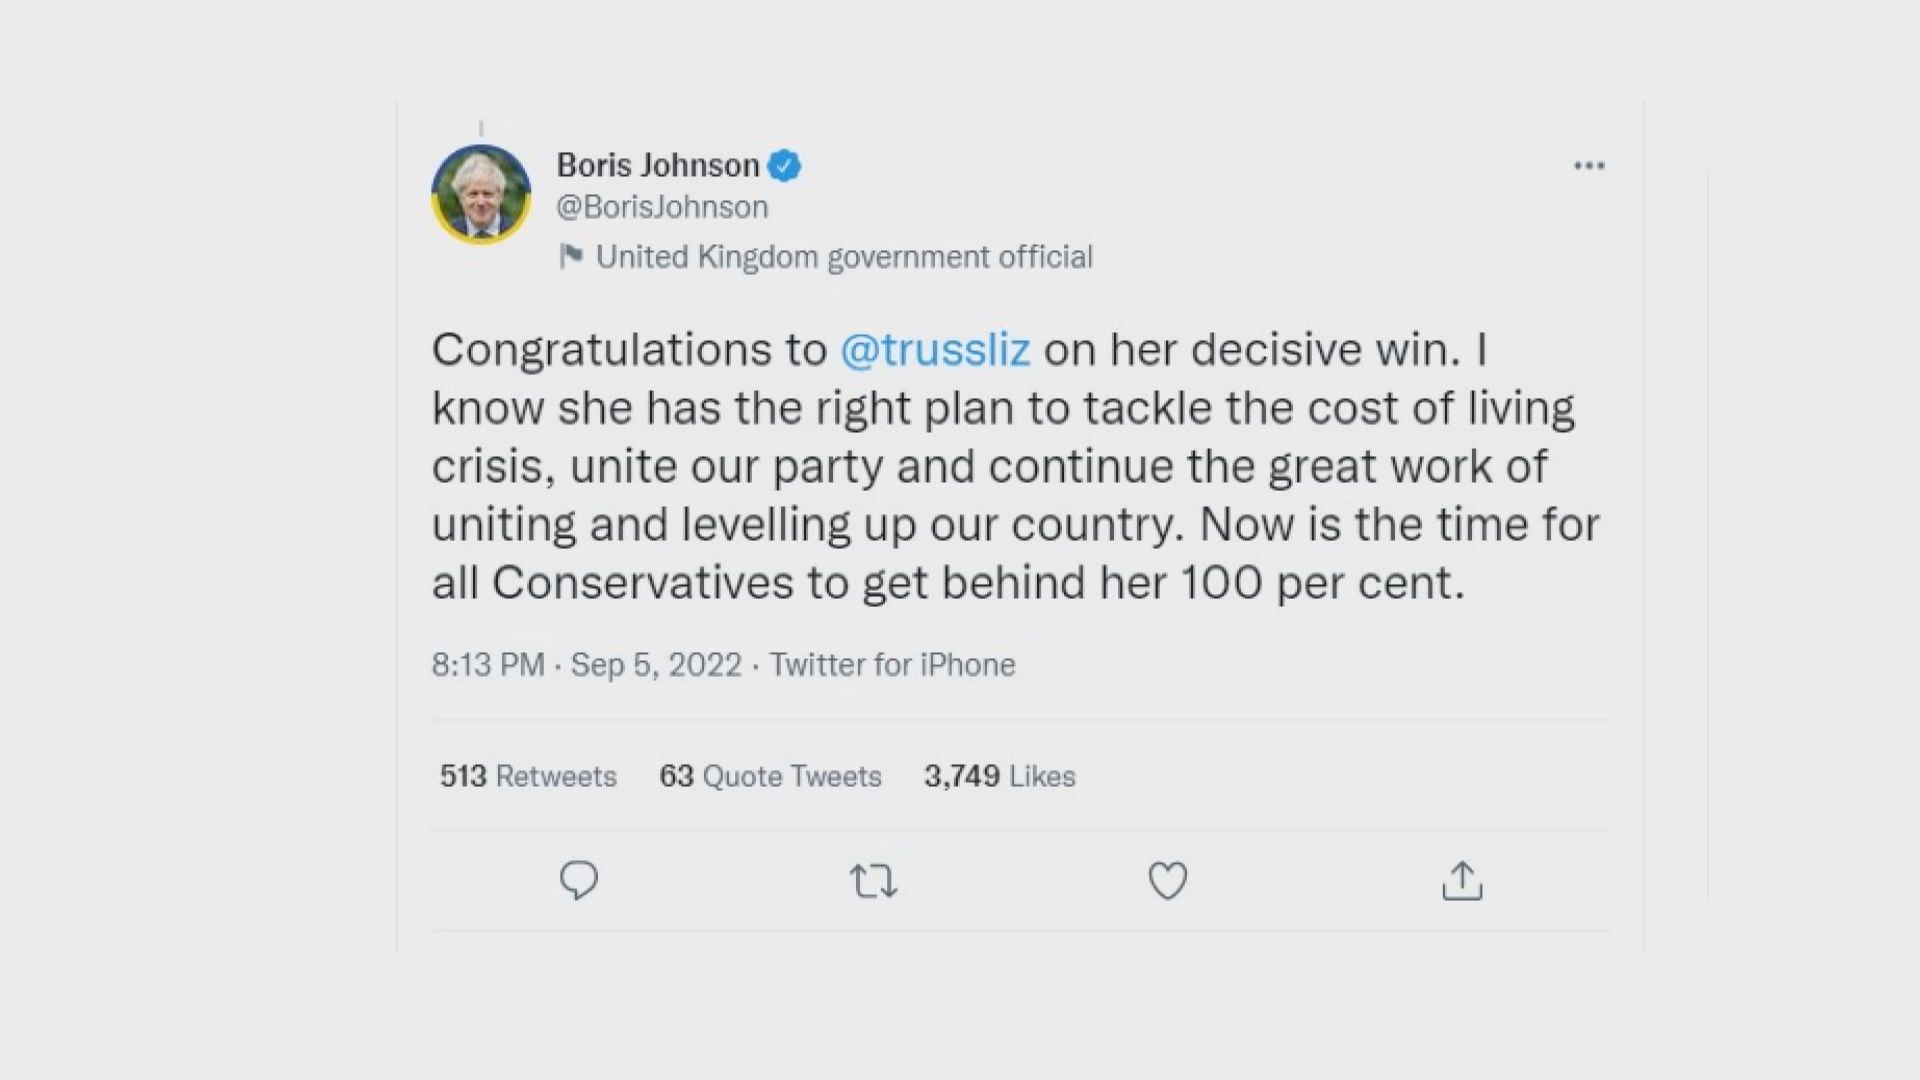Click the Sep 5, 2022 date
The image size is (1920, 1080).
point(656,665)
